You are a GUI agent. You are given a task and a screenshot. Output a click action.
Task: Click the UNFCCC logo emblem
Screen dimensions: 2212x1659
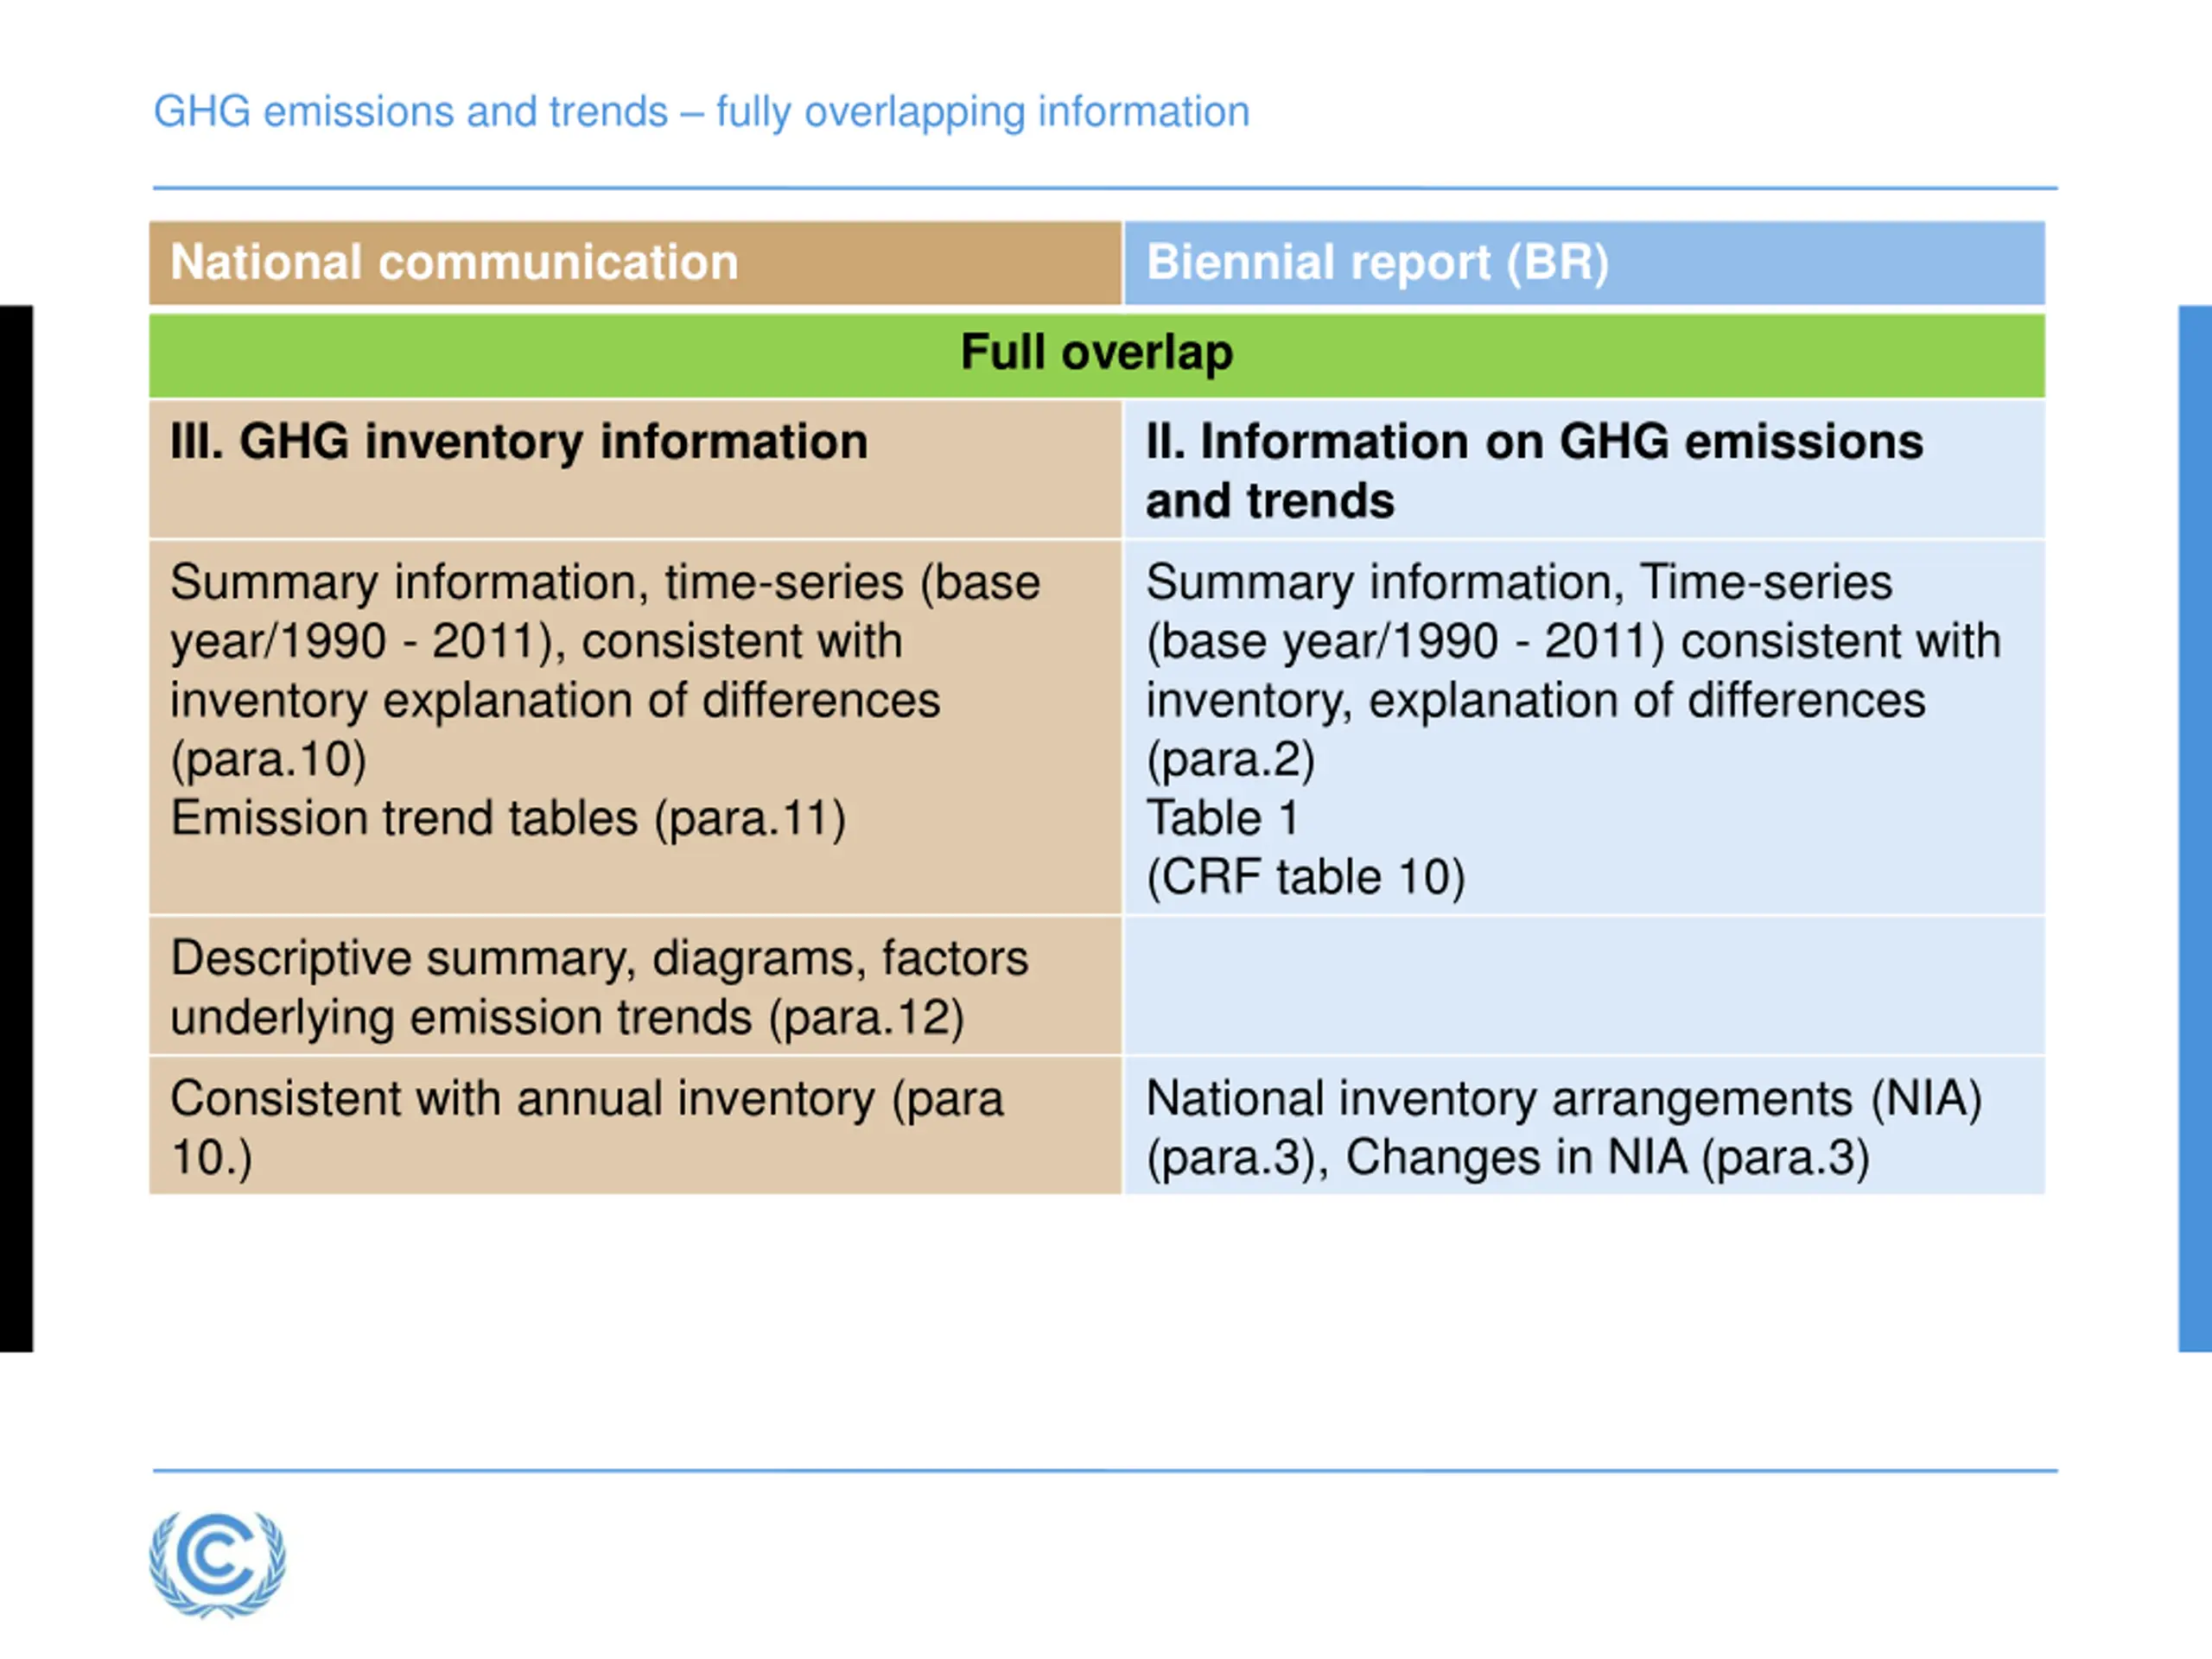(217, 1564)
